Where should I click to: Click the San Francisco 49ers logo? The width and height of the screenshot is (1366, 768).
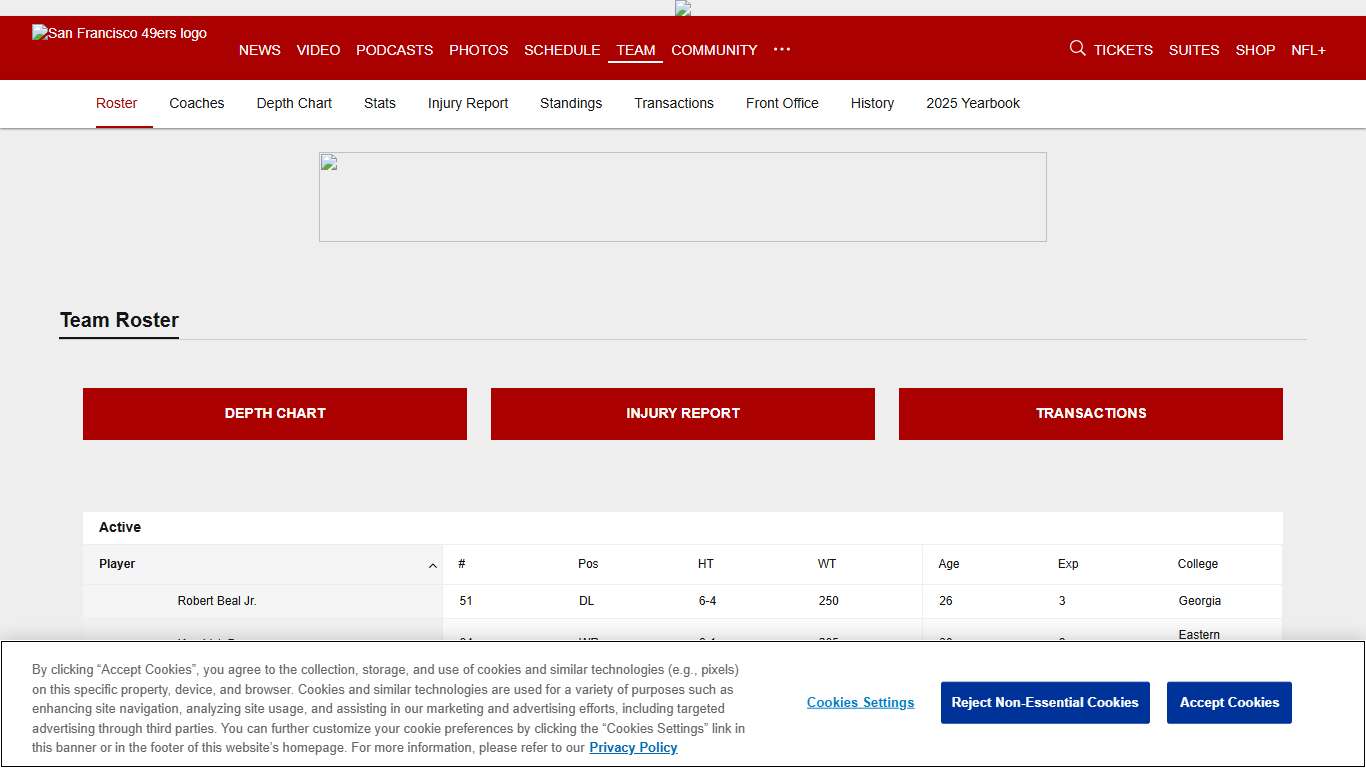119,33
